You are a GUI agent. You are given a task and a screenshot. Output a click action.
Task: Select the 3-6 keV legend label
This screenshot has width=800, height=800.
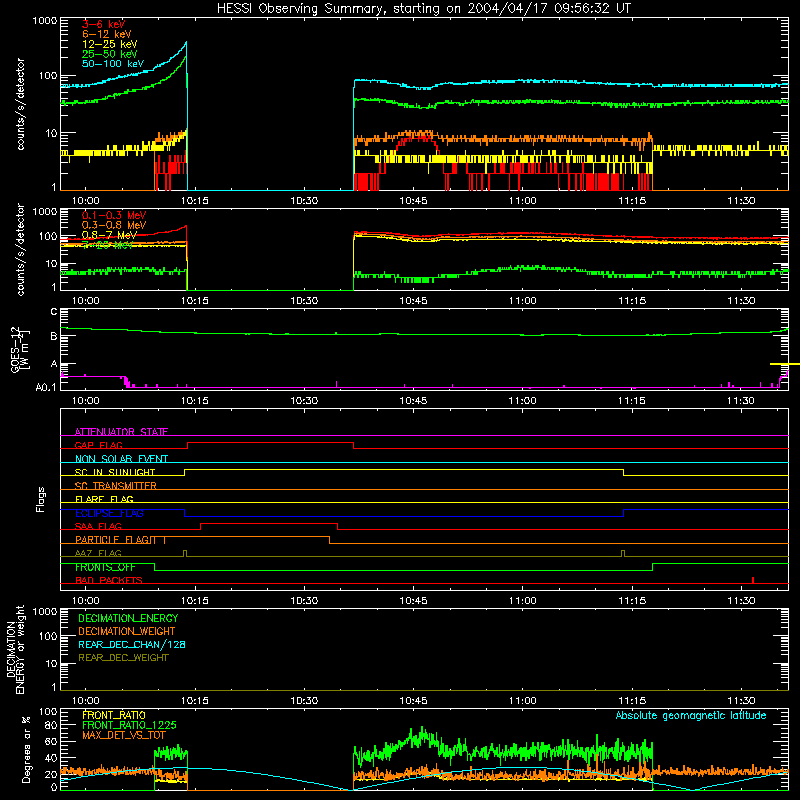tap(103, 24)
